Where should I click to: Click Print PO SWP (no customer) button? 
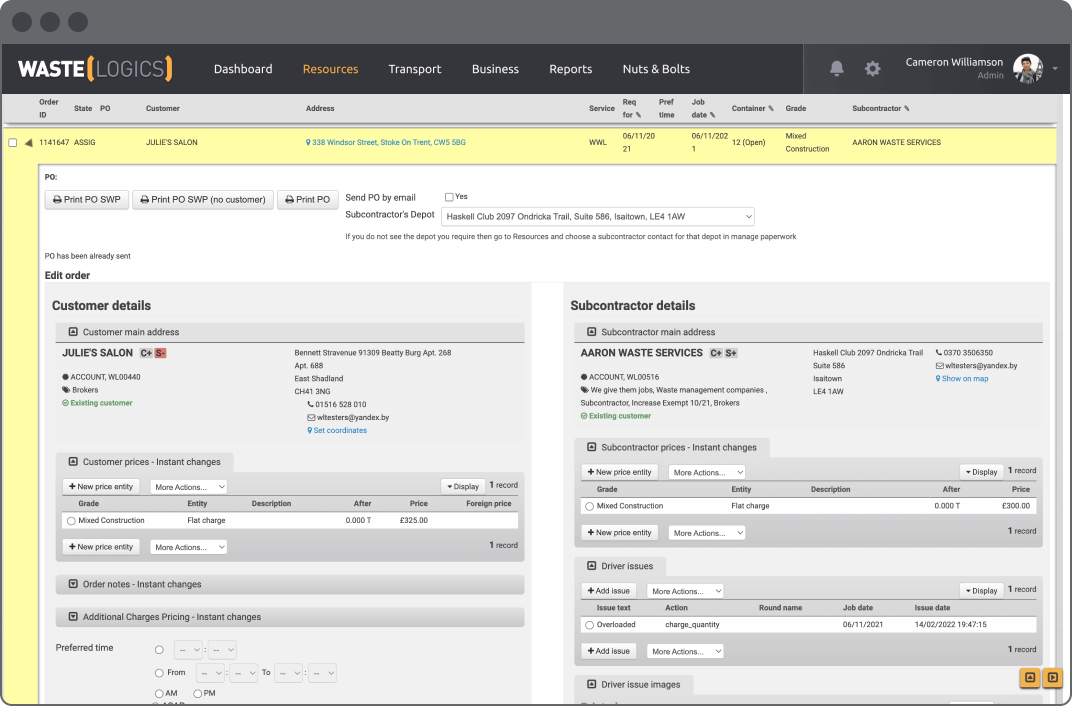click(203, 200)
